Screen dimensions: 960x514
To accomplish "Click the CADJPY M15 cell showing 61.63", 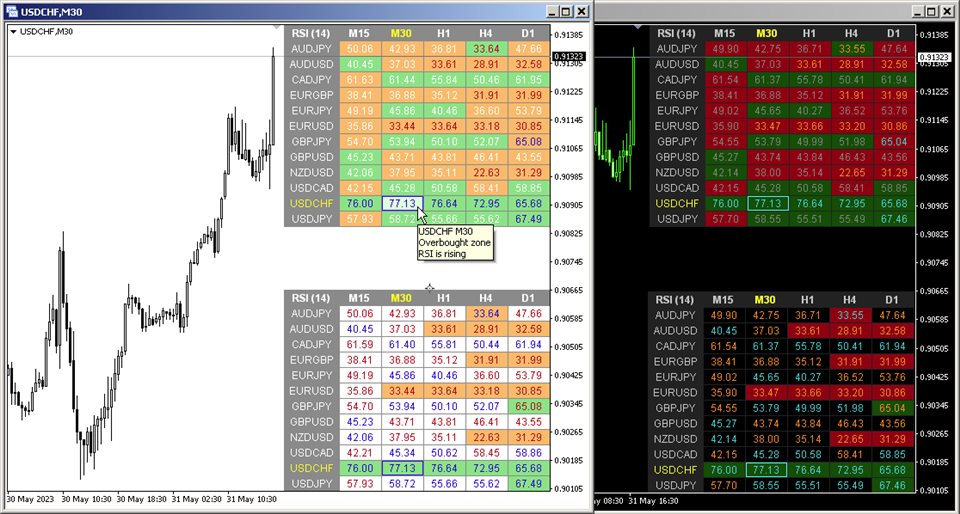I will click(x=359, y=80).
